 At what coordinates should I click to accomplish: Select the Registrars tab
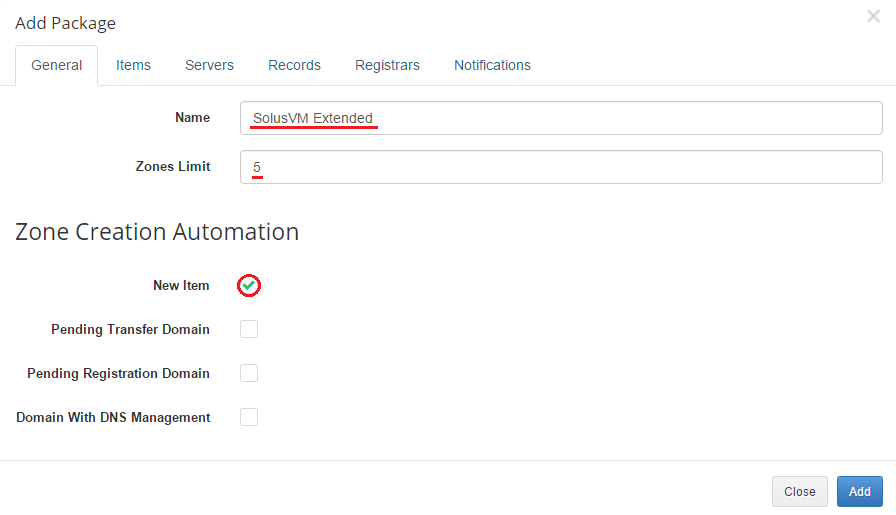coord(387,65)
